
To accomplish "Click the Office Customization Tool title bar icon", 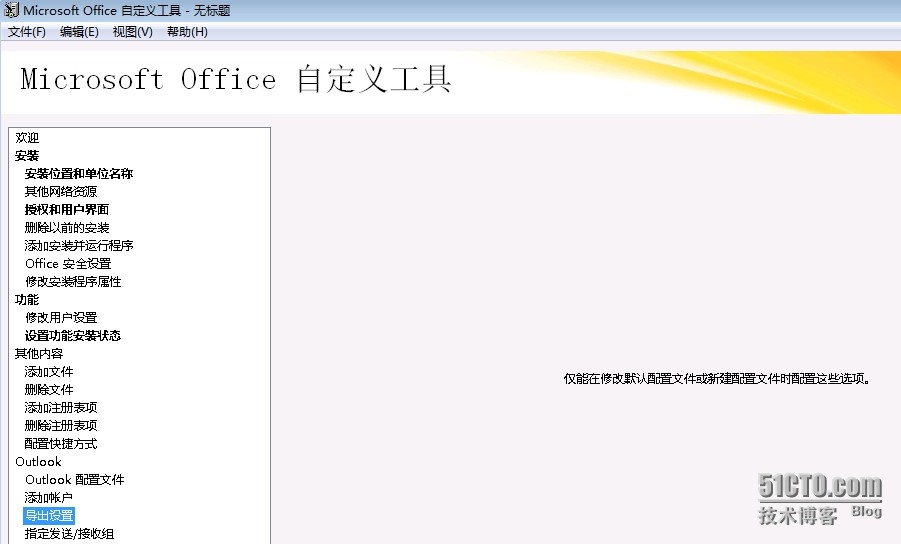I will (x=11, y=10).
